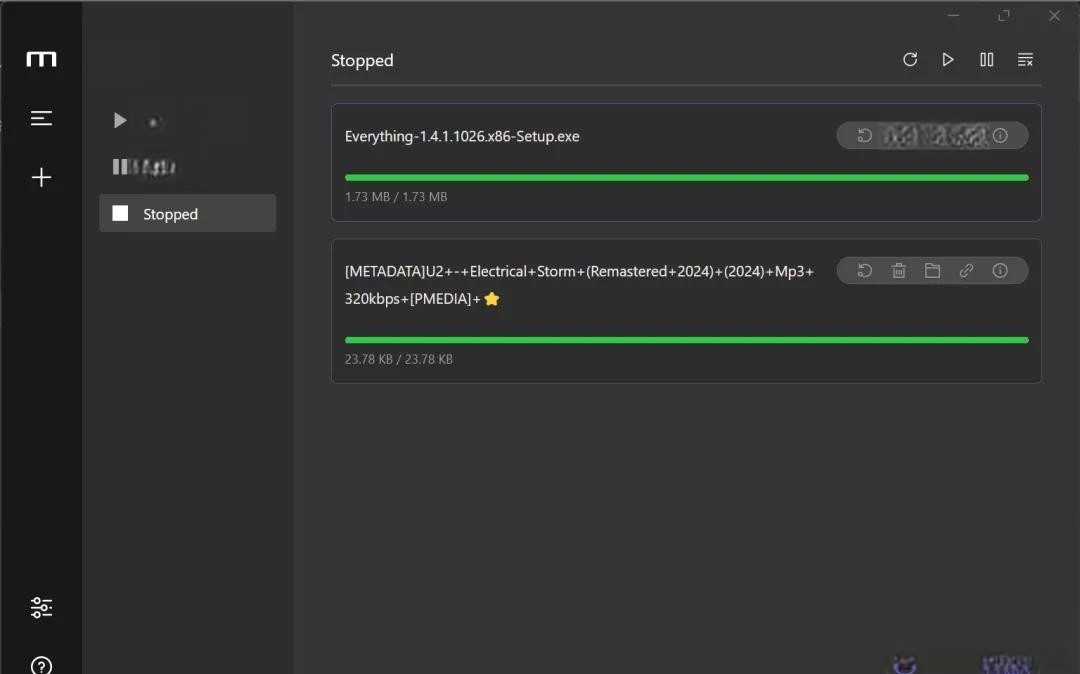Add a new download task
Screen dimensions: 1080x674
[x=41, y=177]
